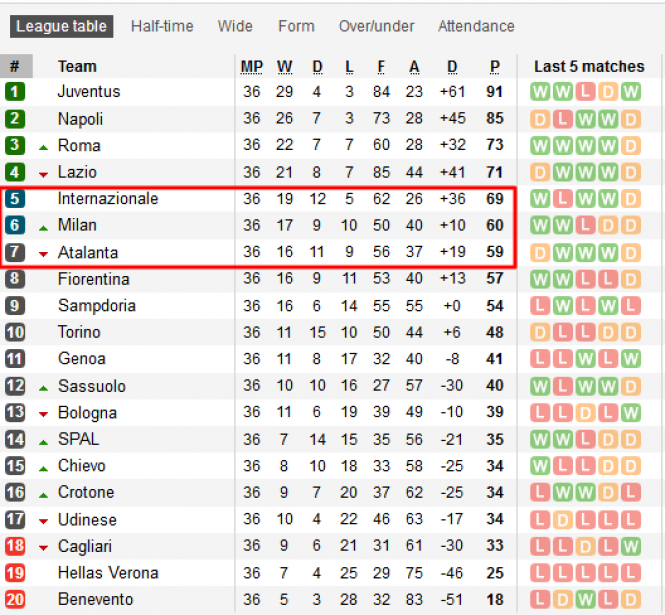Click Napoli's first D result badge

[x=540, y=120]
